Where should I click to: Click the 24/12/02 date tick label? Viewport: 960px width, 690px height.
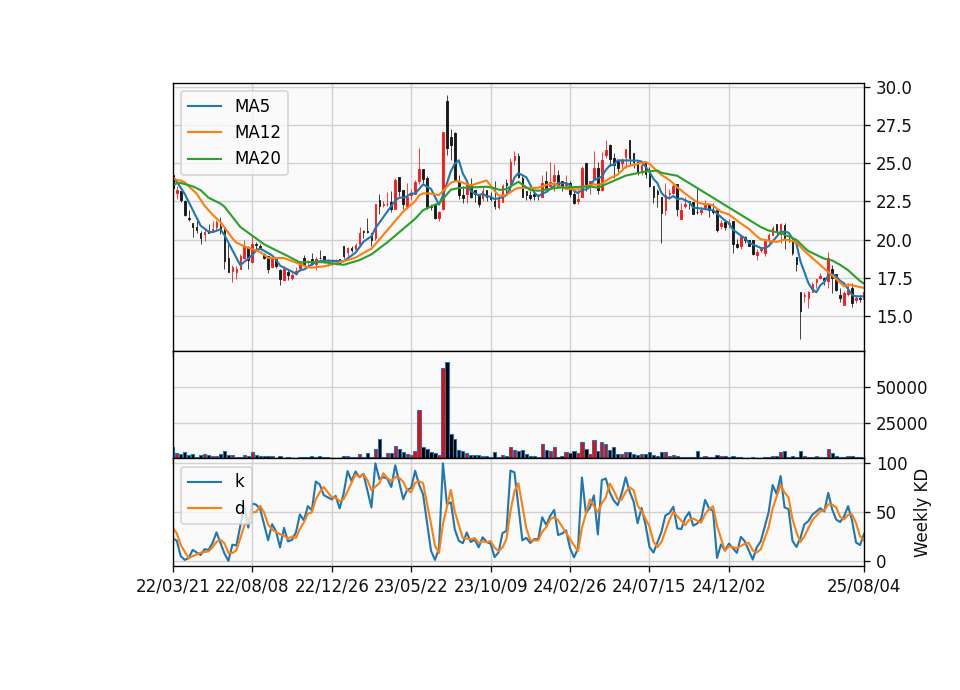(729, 586)
